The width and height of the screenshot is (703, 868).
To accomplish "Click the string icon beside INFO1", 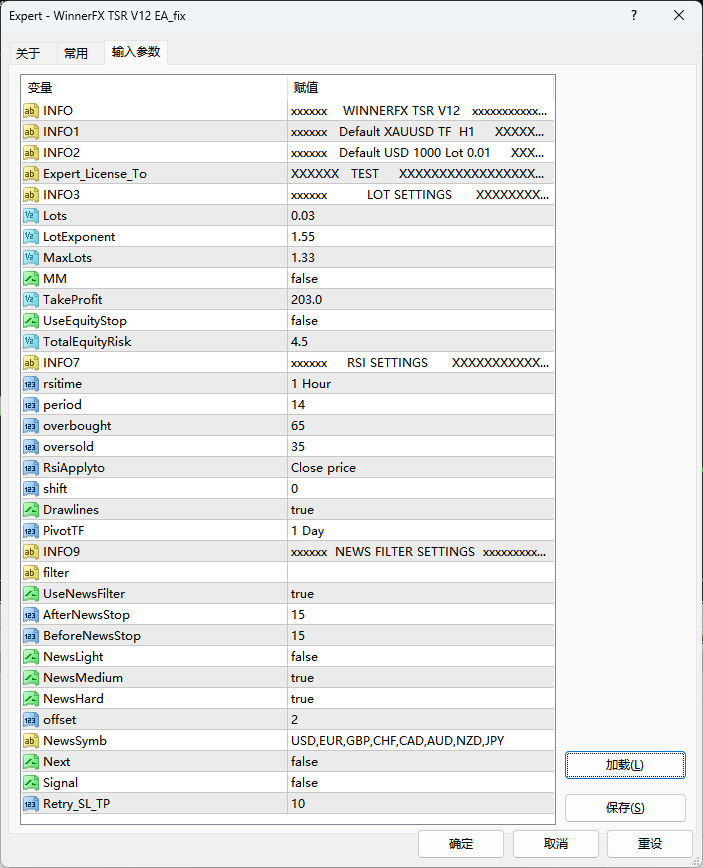I will (x=31, y=132).
